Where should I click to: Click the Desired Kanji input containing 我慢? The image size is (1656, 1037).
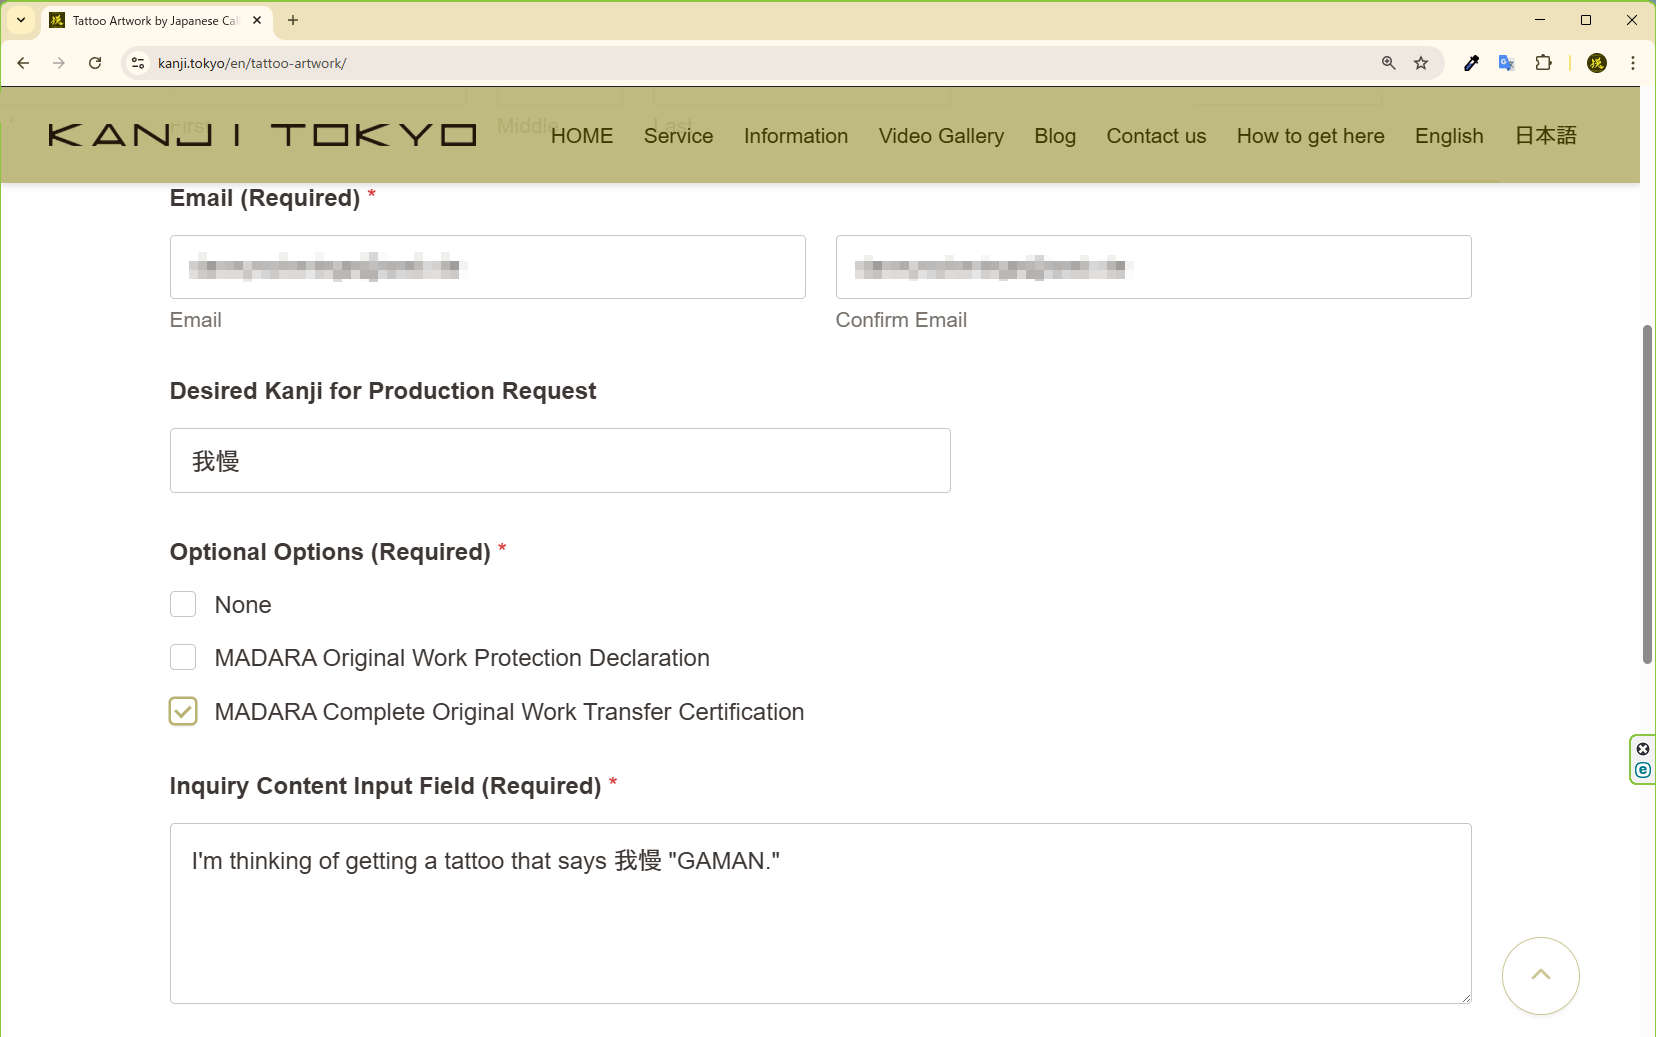[559, 460]
